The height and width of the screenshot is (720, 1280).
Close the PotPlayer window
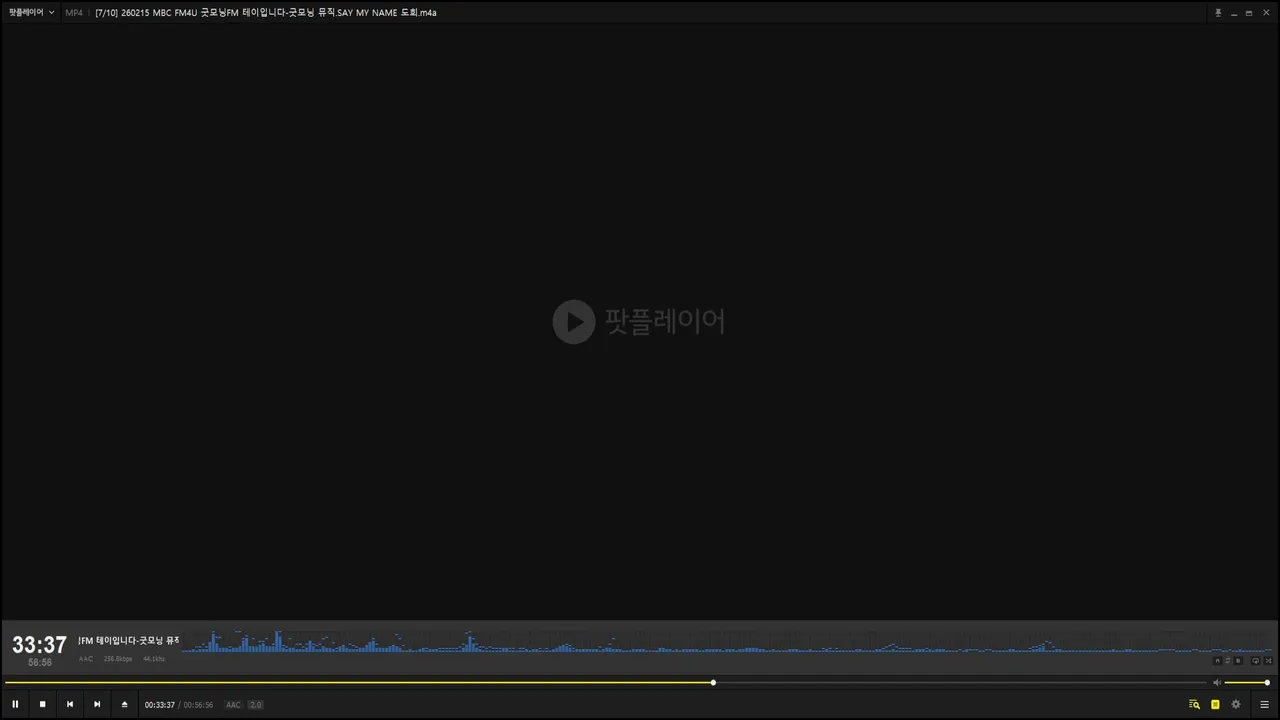(1265, 13)
